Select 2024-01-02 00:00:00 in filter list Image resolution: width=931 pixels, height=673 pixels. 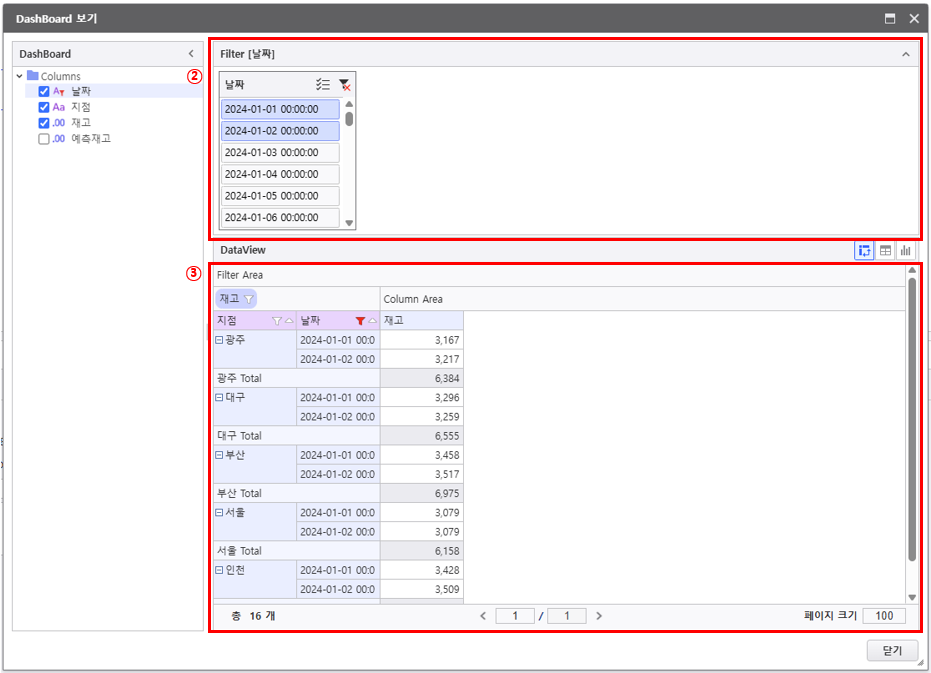click(x=280, y=131)
